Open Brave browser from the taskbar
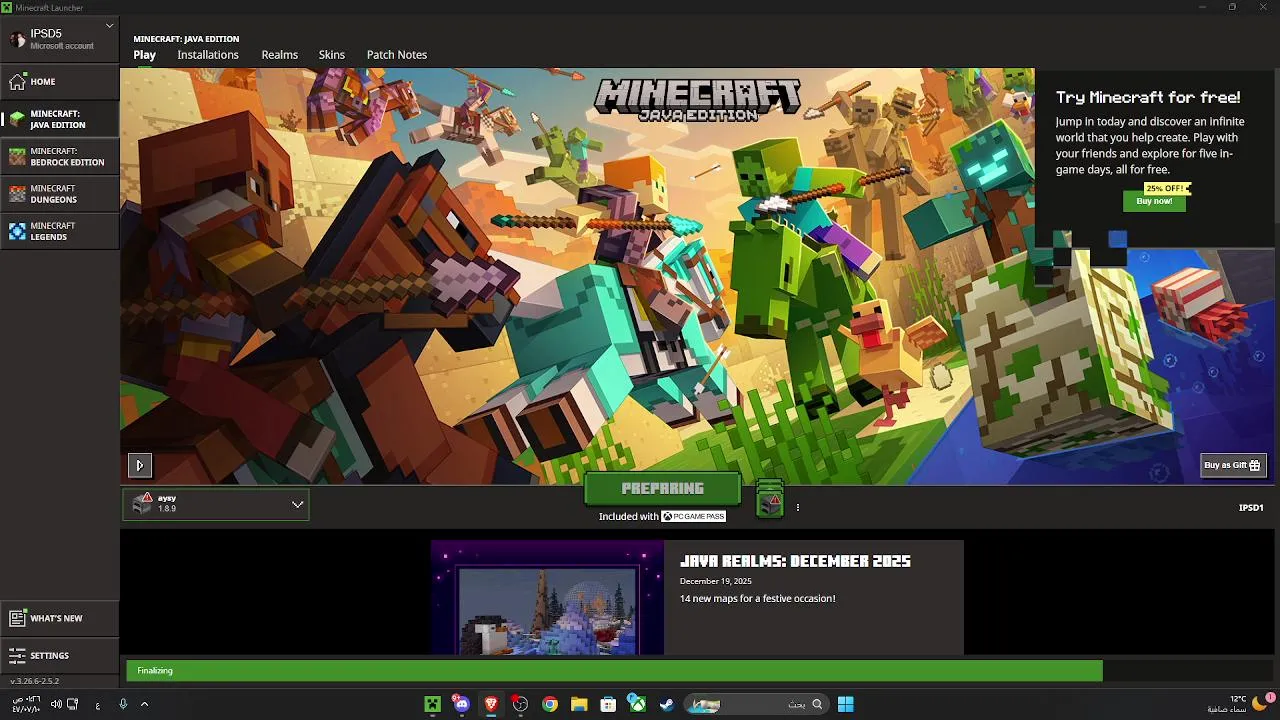 (x=491, y=704)
